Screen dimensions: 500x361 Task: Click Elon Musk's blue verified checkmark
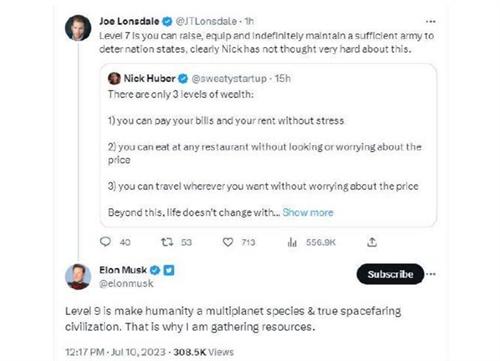coord(154,270)
